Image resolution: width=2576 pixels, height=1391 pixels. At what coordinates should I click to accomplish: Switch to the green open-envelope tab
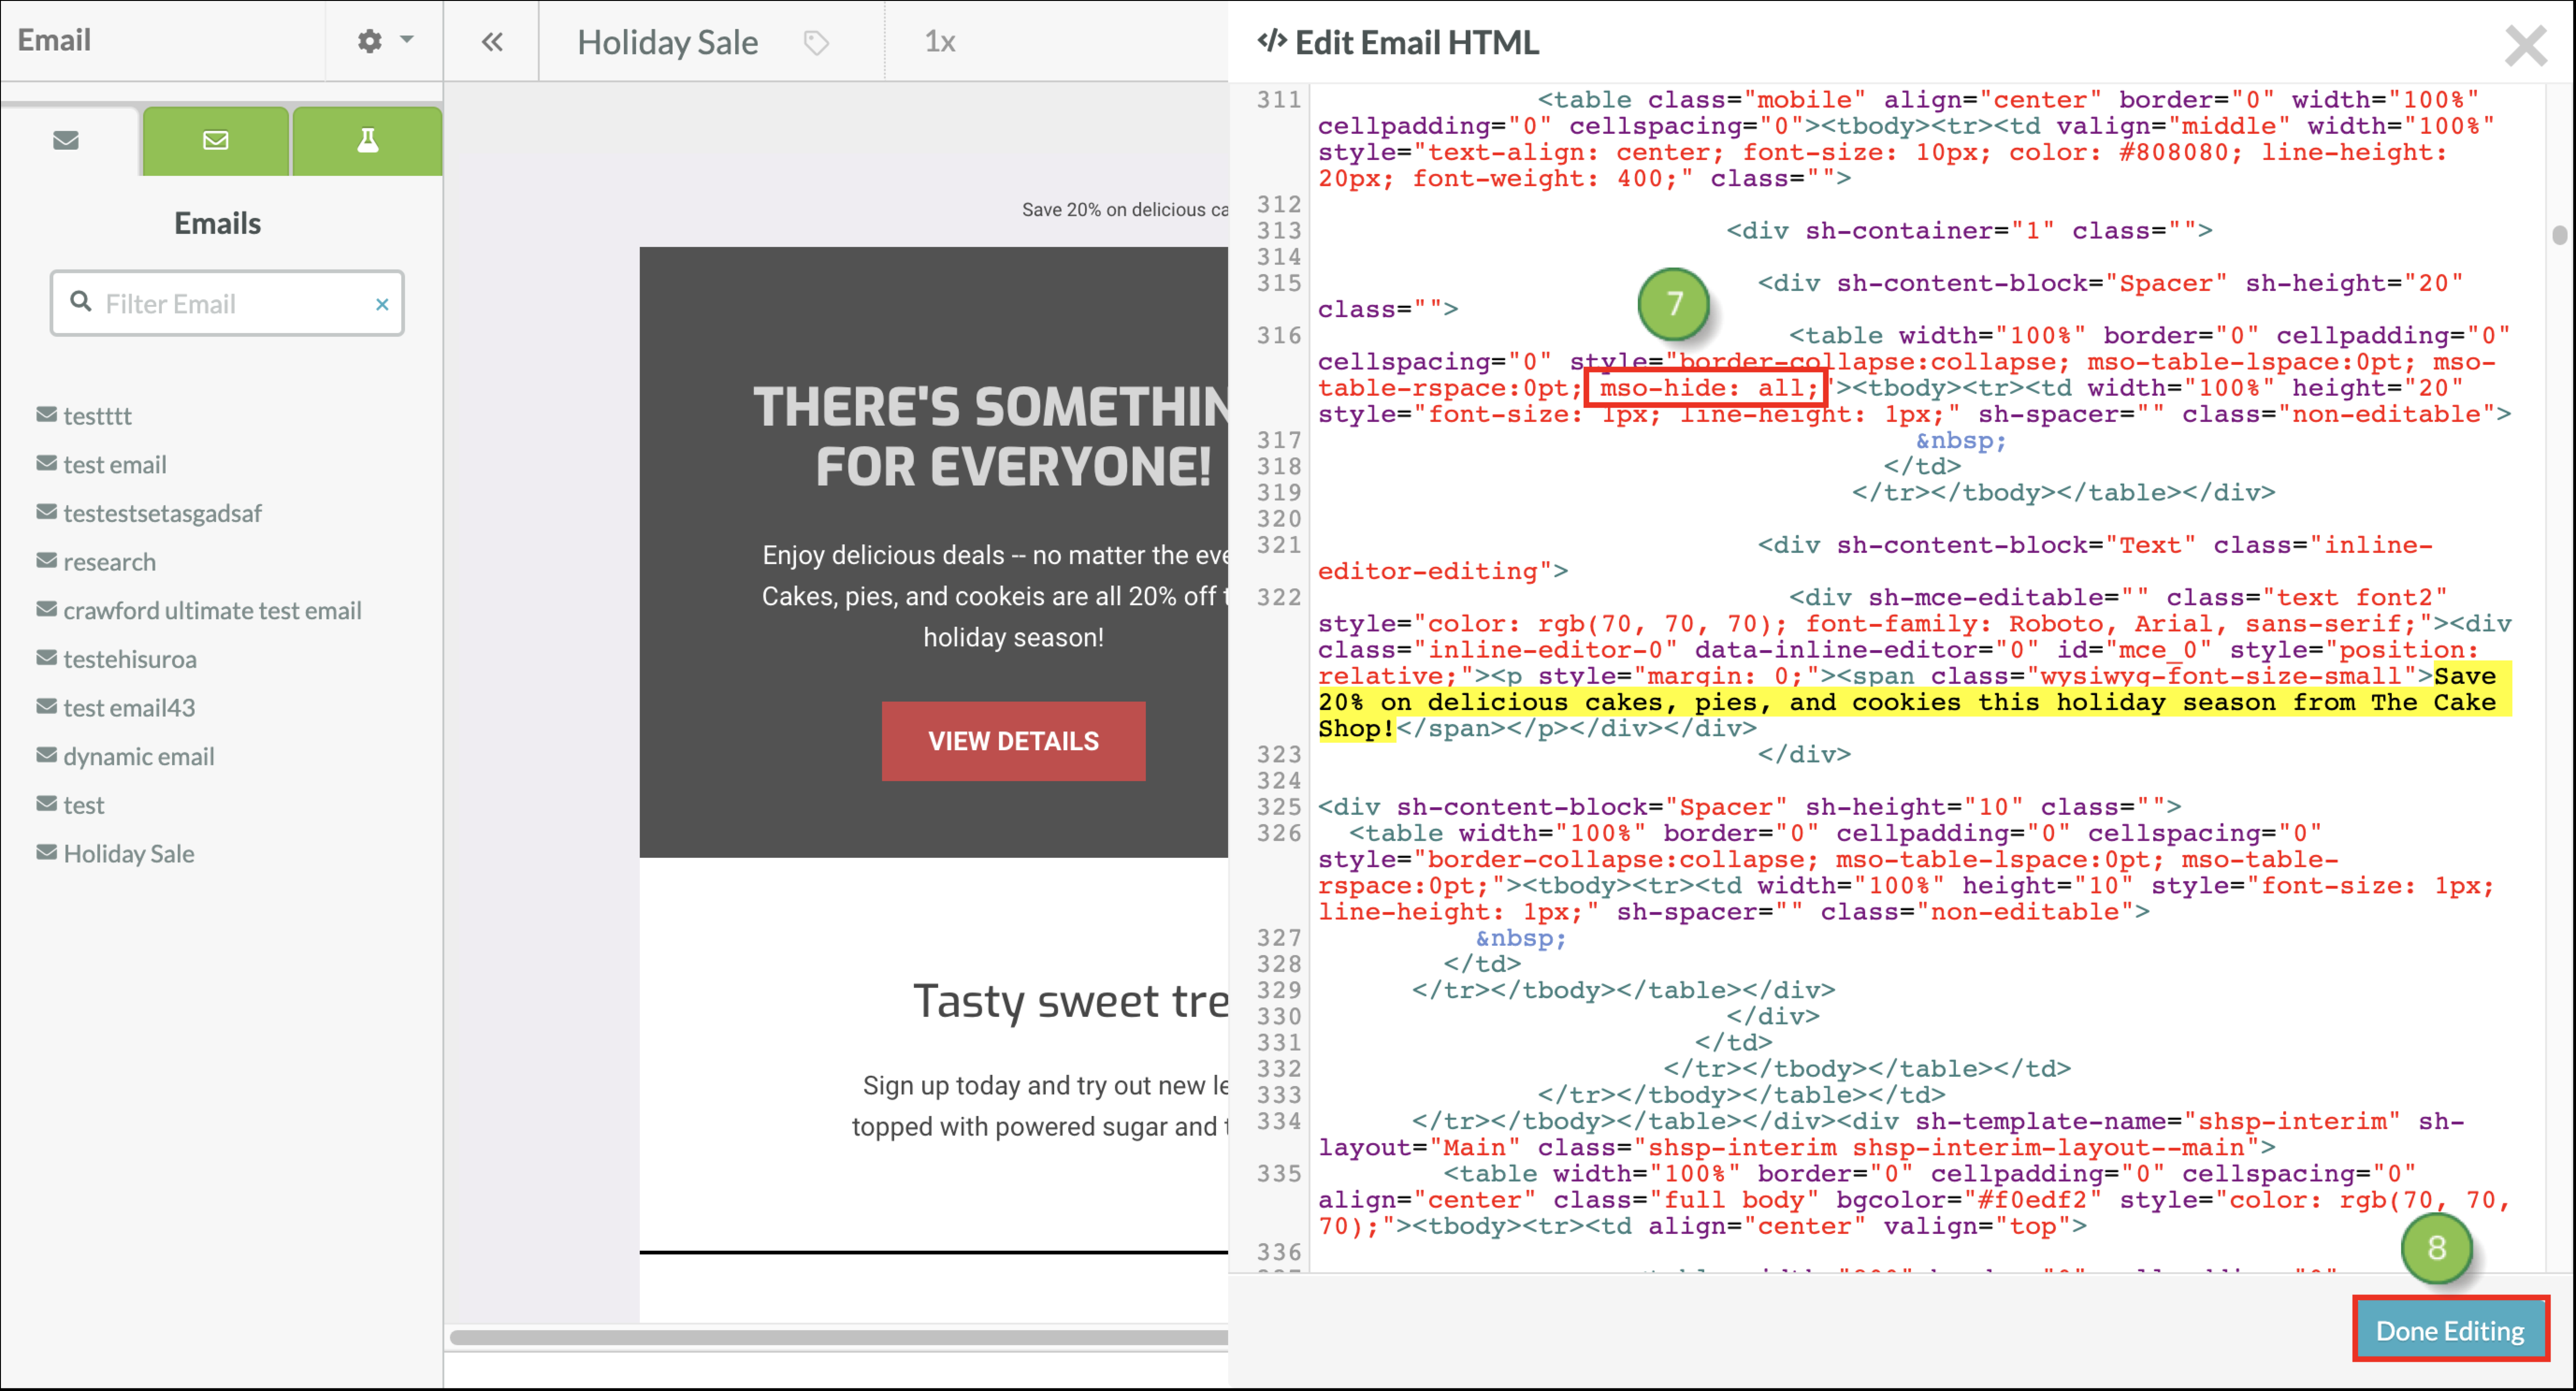tap(216, 140)
